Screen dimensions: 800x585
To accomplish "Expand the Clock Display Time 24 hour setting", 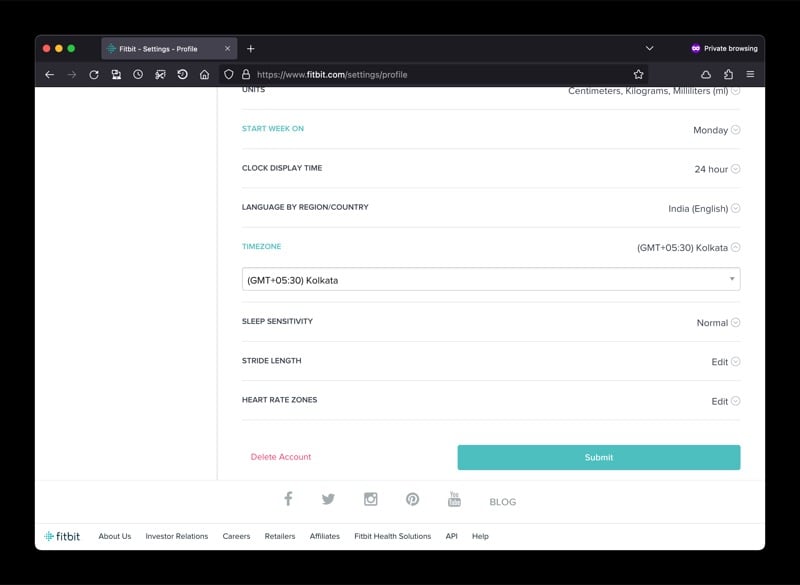I will pyautogui.click(x=736, y=169).
